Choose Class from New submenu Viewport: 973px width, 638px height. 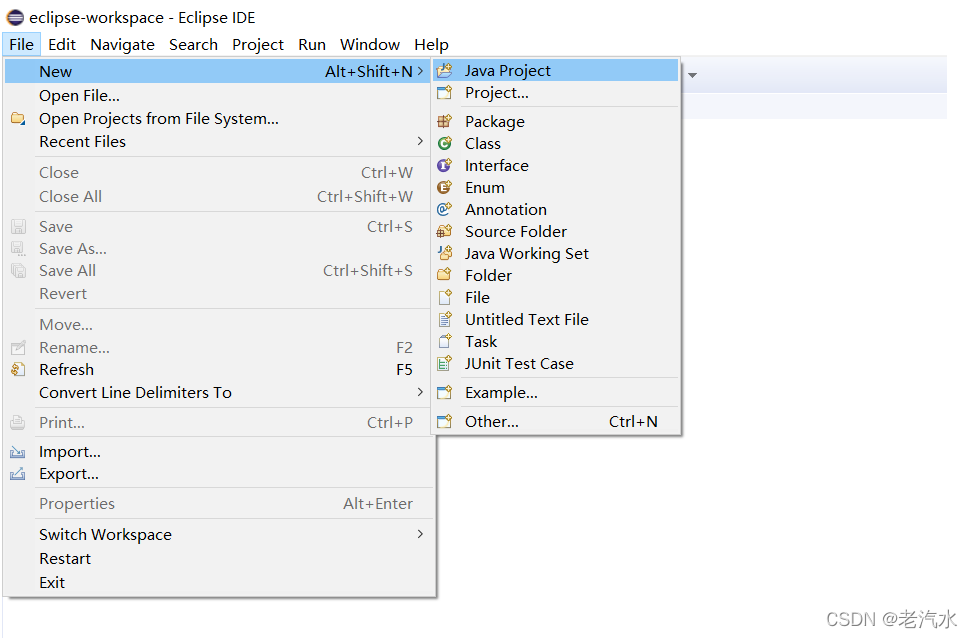[557, 143]
